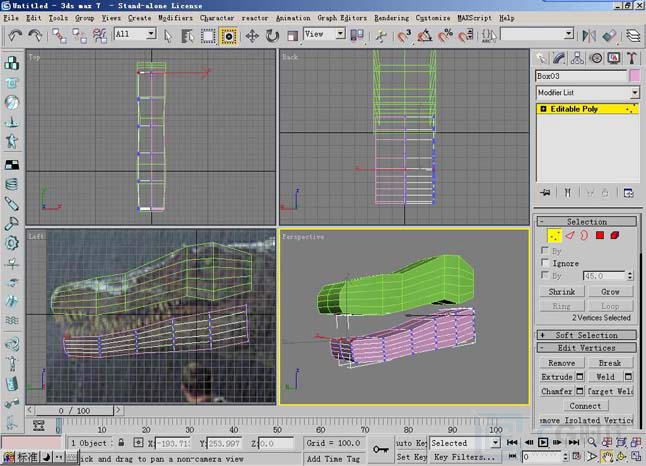Open the Customize menu

click(x=433, y=18)
